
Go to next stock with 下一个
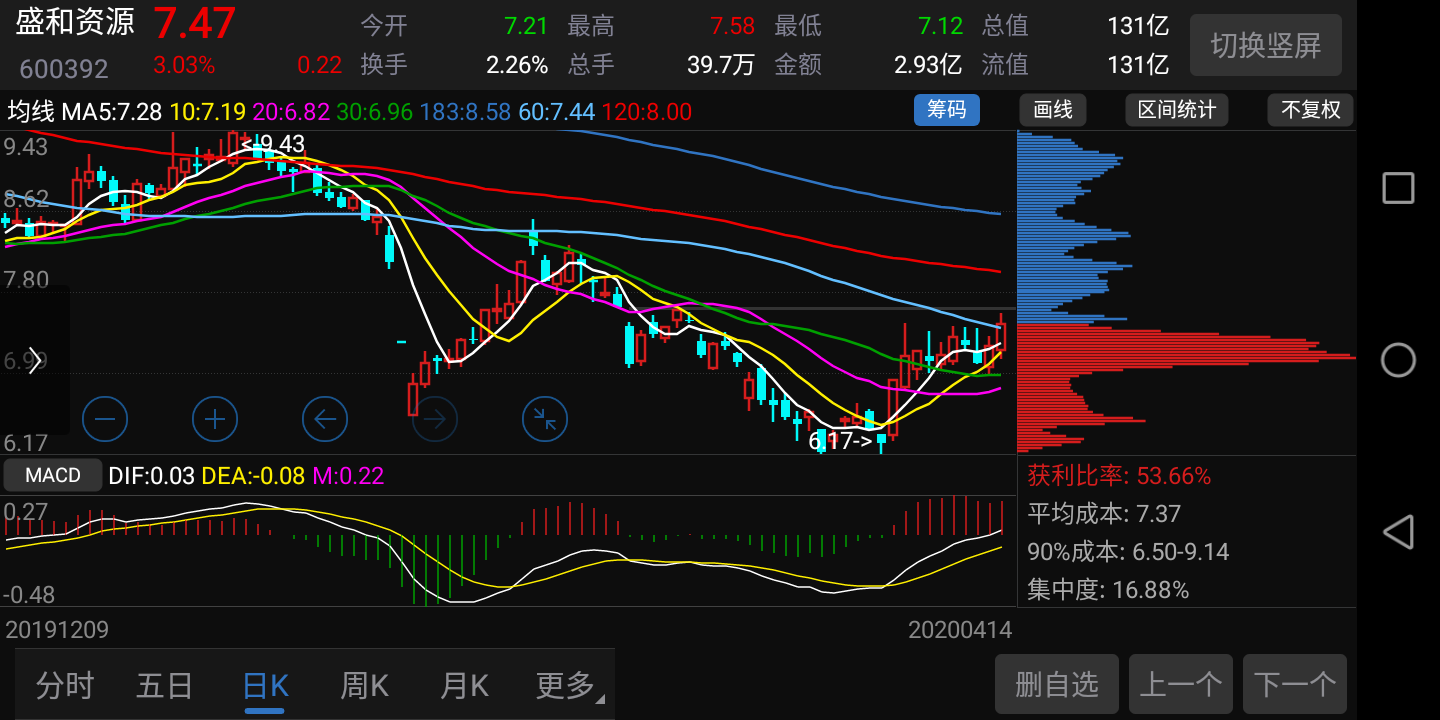click(x=1295, y=685)
